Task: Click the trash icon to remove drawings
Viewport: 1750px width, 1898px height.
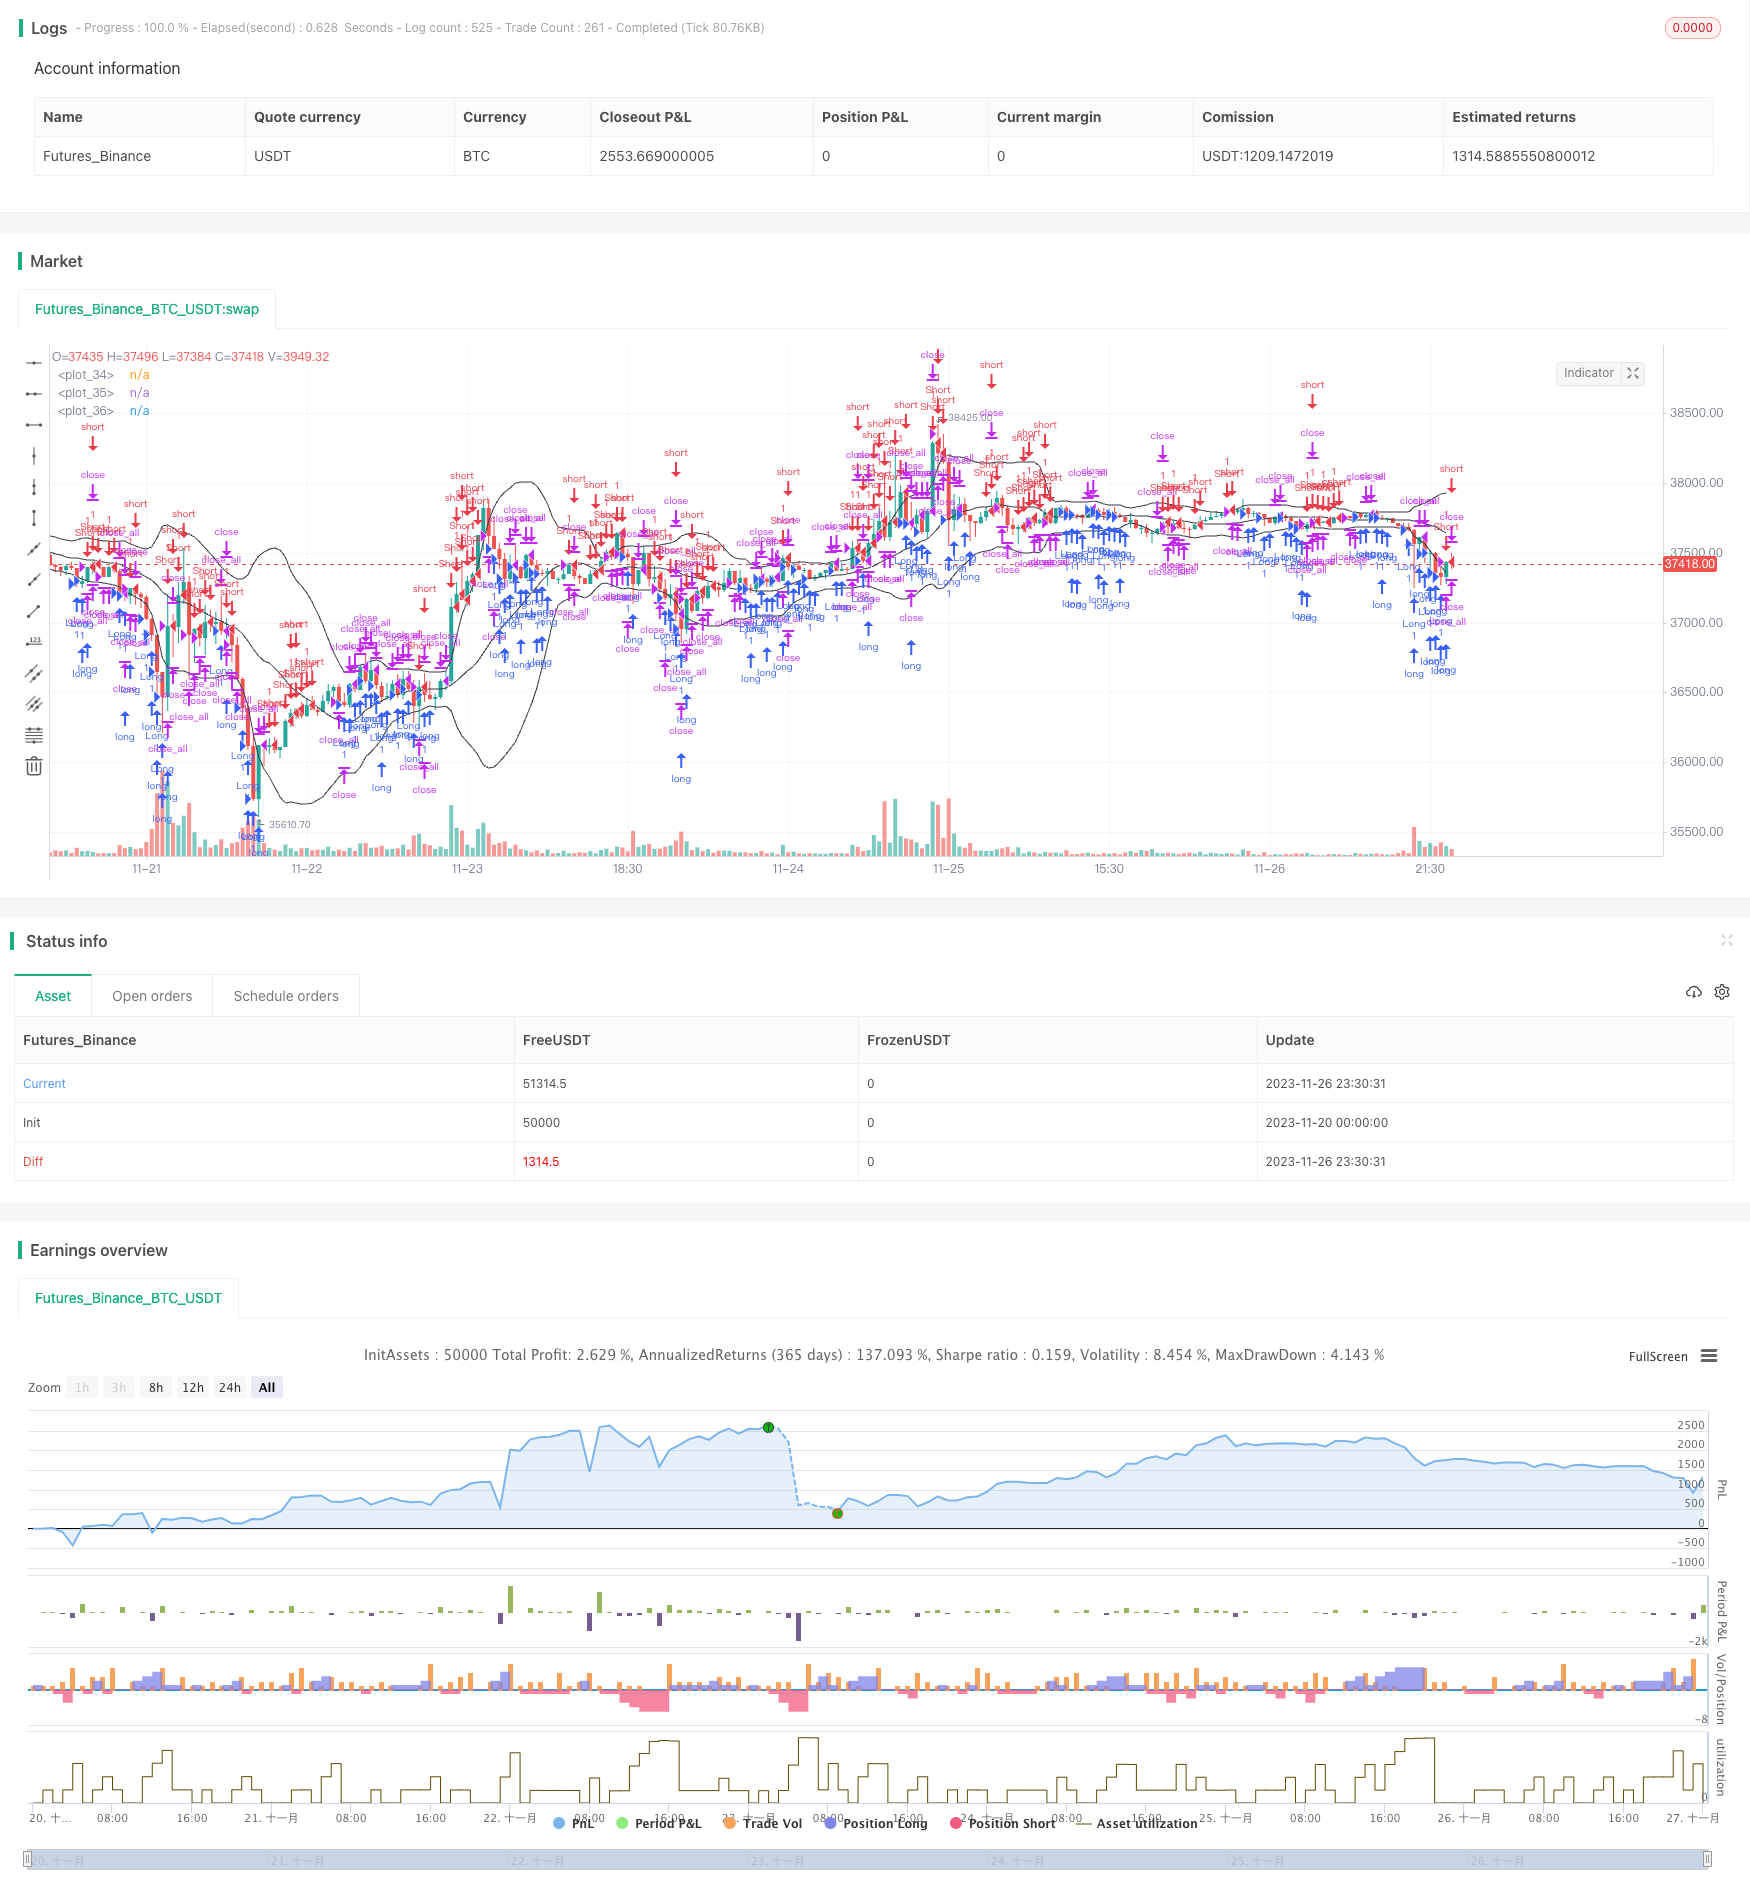Action: tap(34, 767)
